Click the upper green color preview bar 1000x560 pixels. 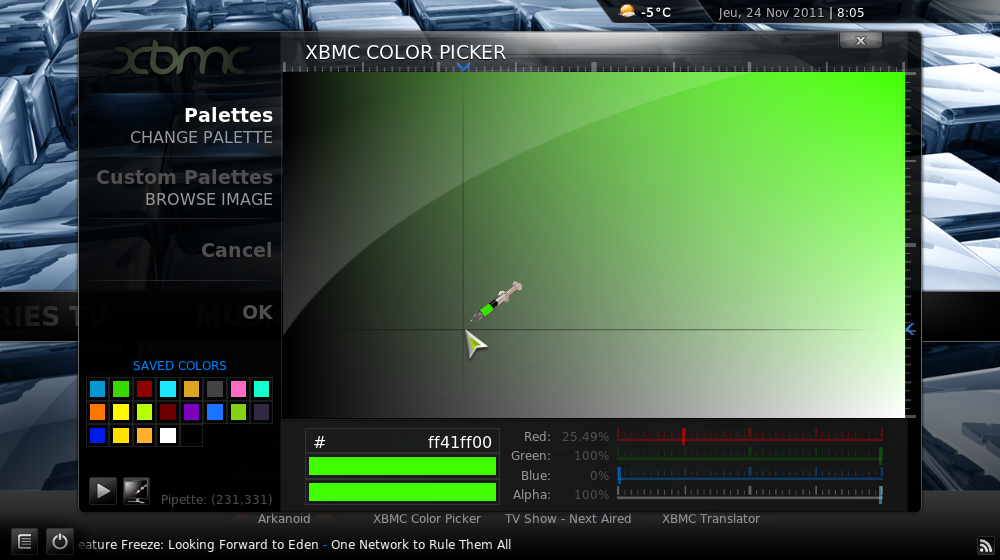pos(402,466)
